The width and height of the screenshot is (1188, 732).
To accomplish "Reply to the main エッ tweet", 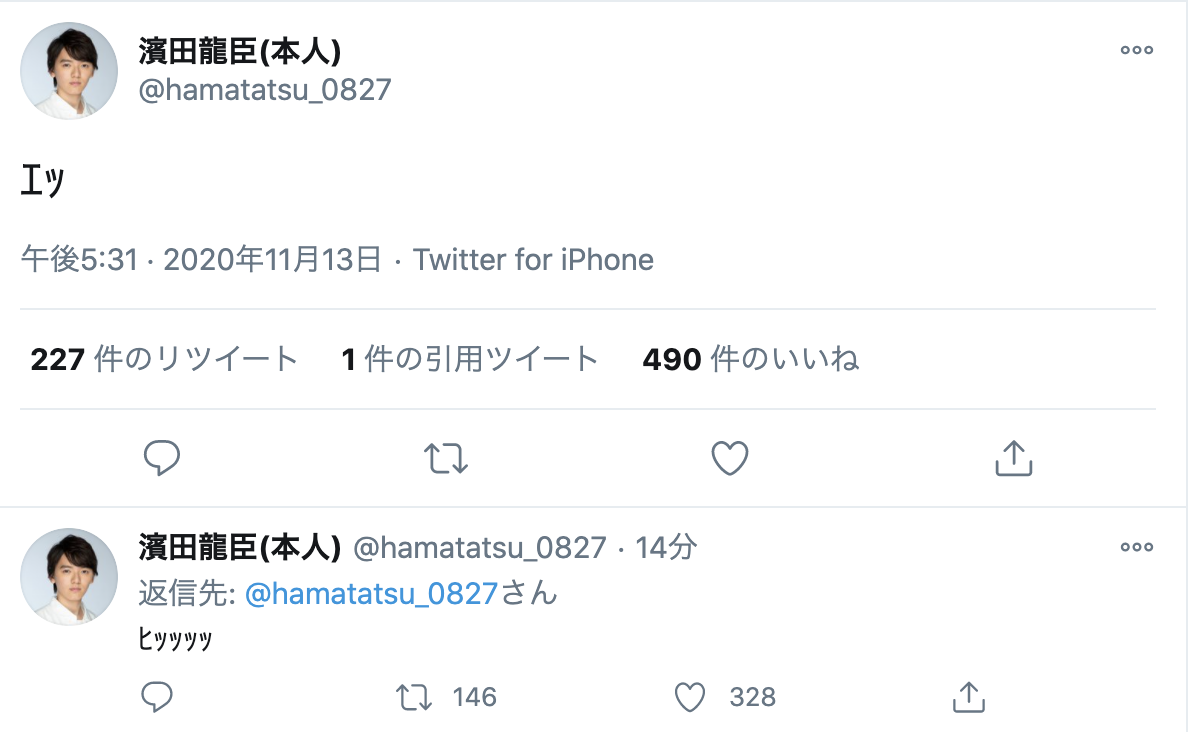I will (x=162, y=458).
